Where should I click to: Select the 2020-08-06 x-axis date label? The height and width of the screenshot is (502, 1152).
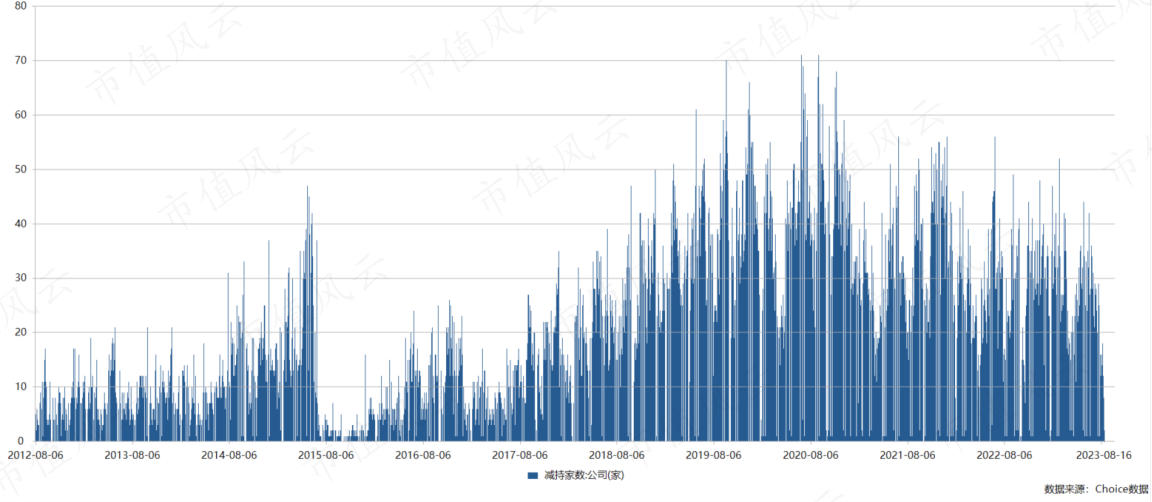[811, 455]
